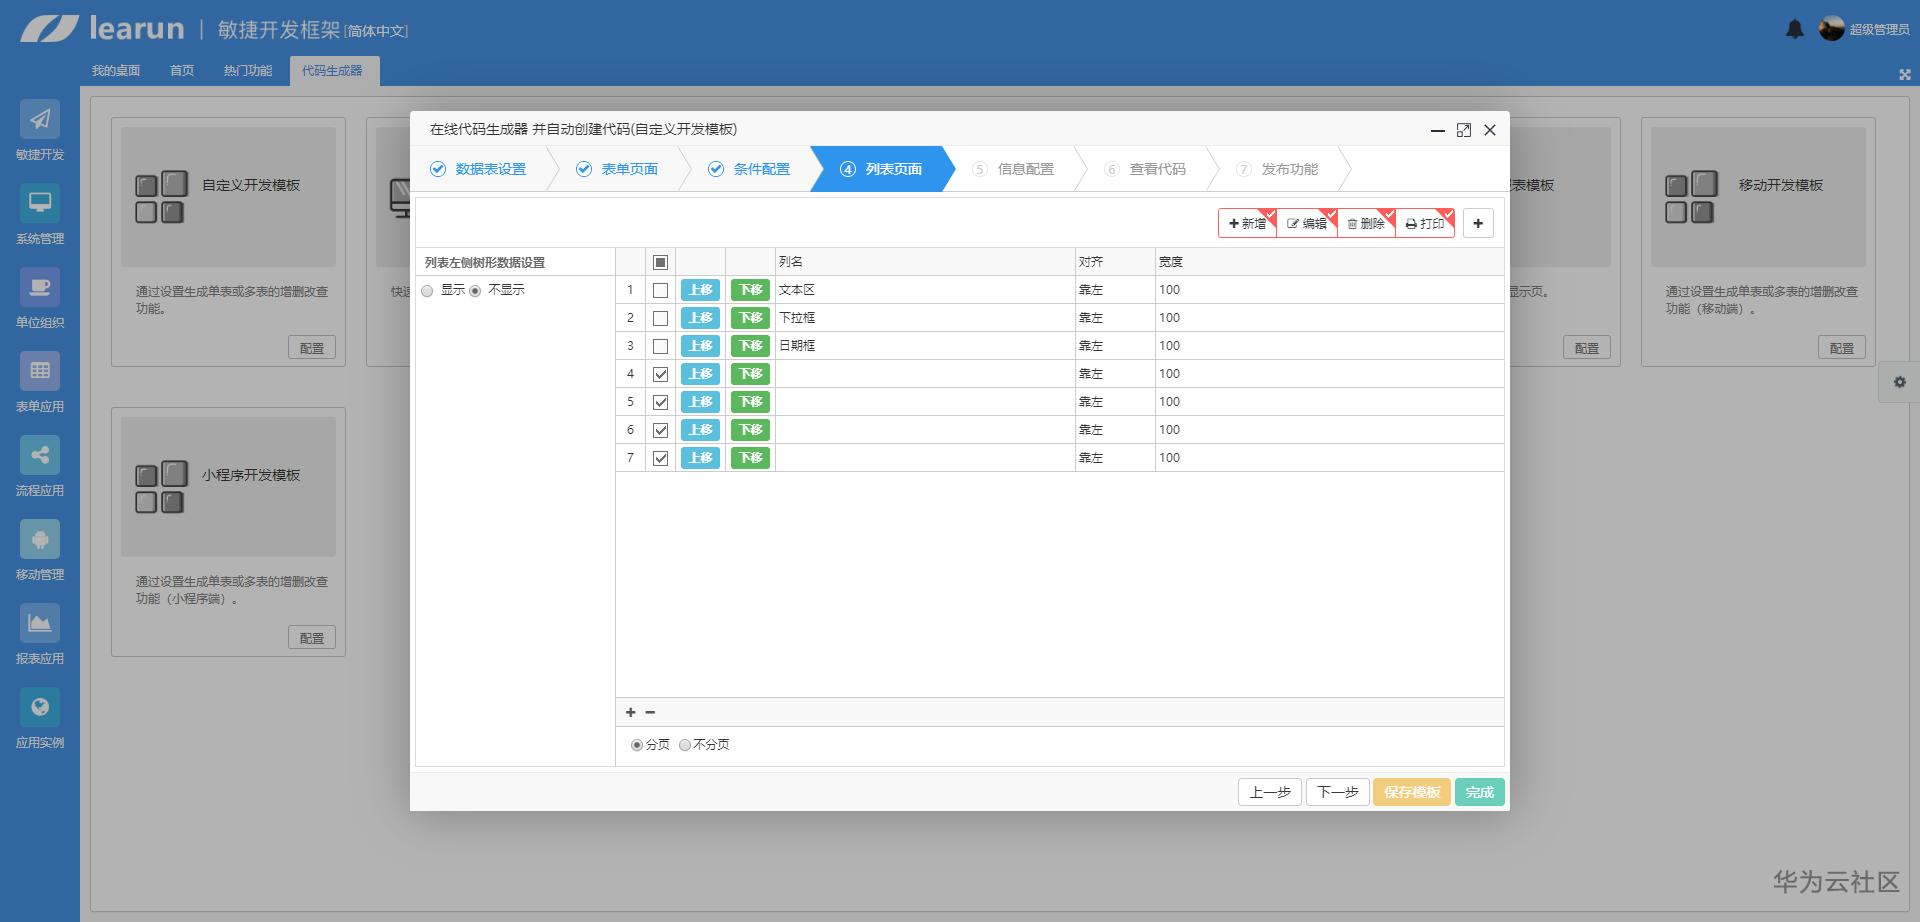
Task: Select the 小程序开发模板 card thumbnail
Action: point(228,487)
